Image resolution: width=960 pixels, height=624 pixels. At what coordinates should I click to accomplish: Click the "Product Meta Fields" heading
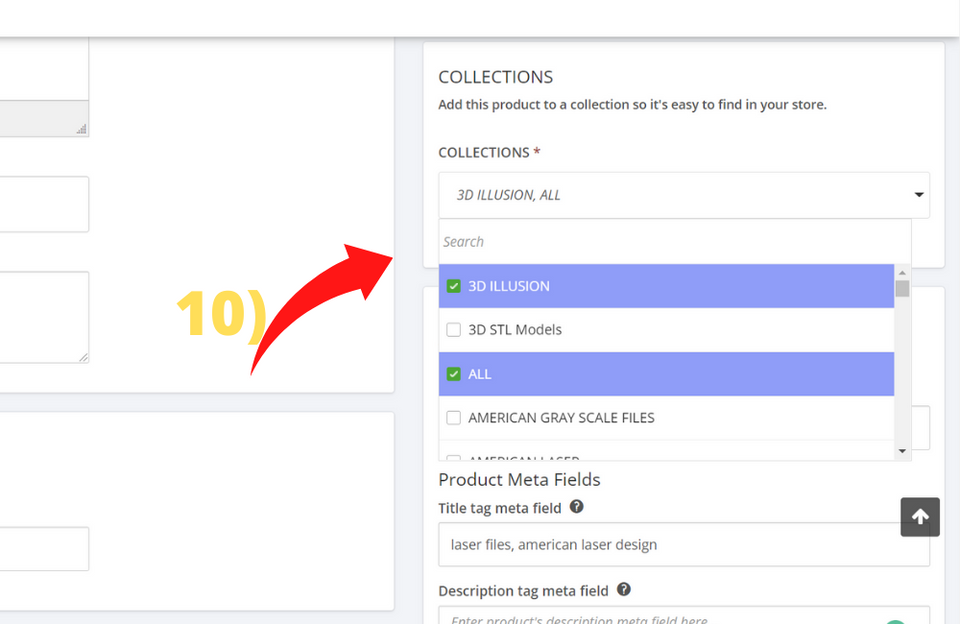tap(519, 479)
